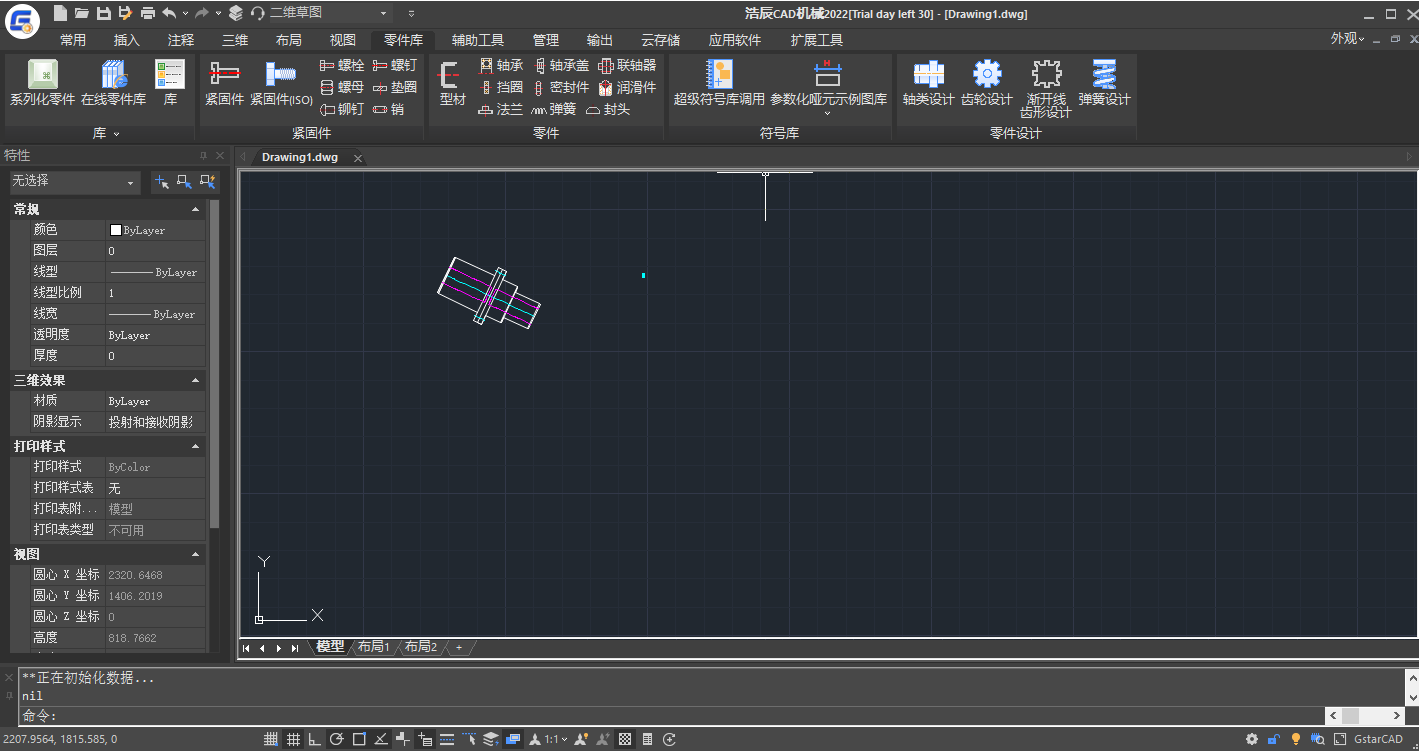Insert a 螺母 nut part
This screenshot has width=1419, height=752.
342,87
